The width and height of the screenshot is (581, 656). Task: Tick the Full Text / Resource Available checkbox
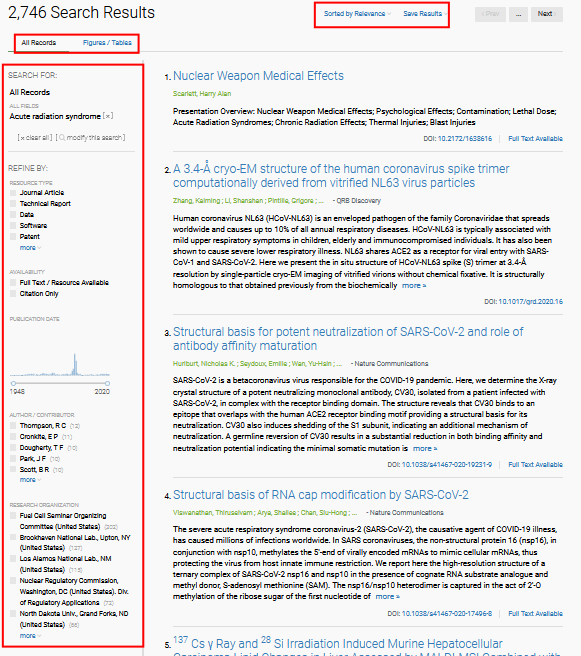tap(13, 283)
